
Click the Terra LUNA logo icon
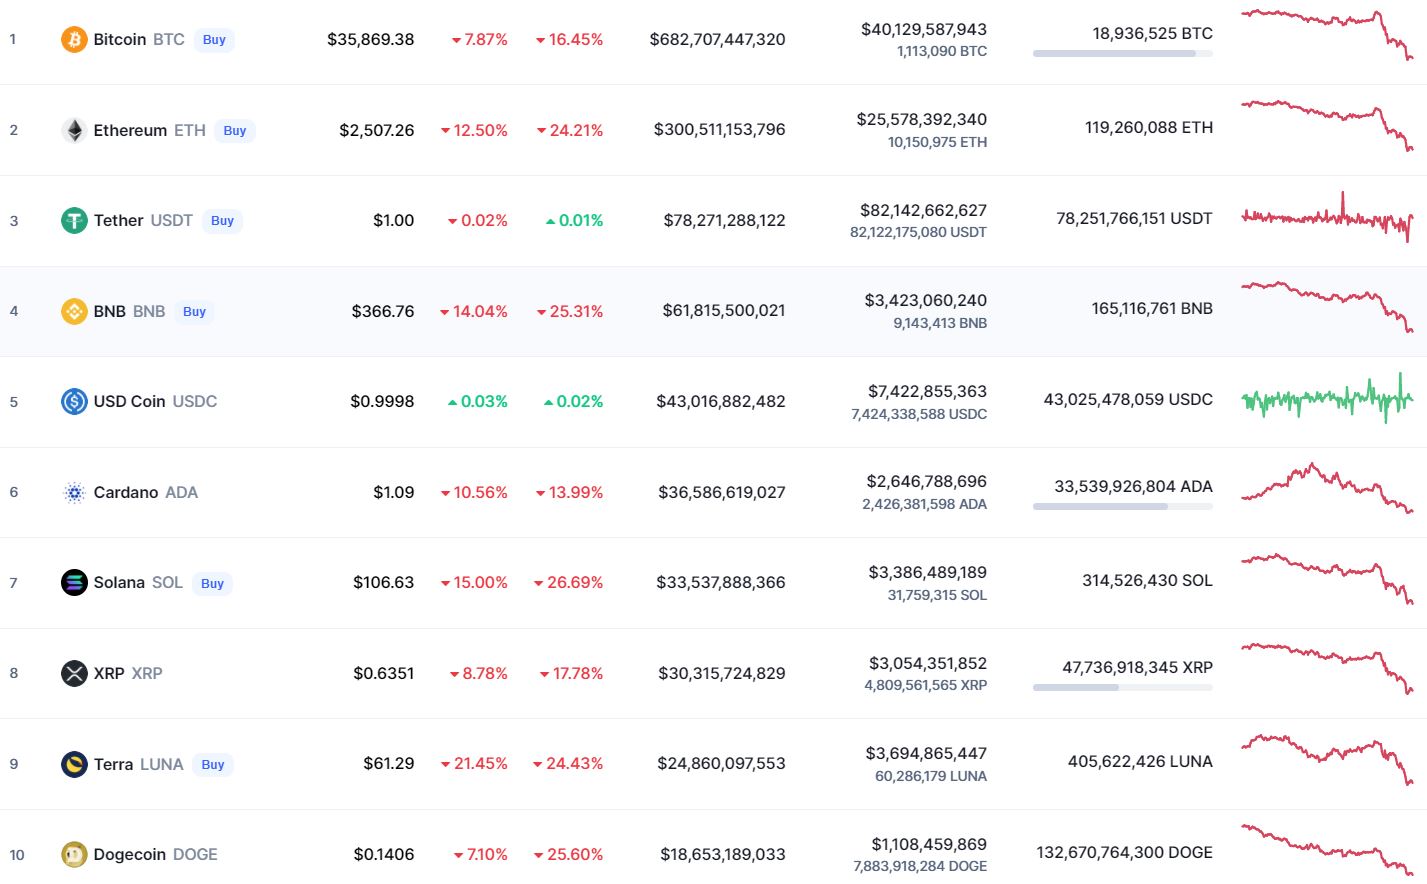pos(74,764)
